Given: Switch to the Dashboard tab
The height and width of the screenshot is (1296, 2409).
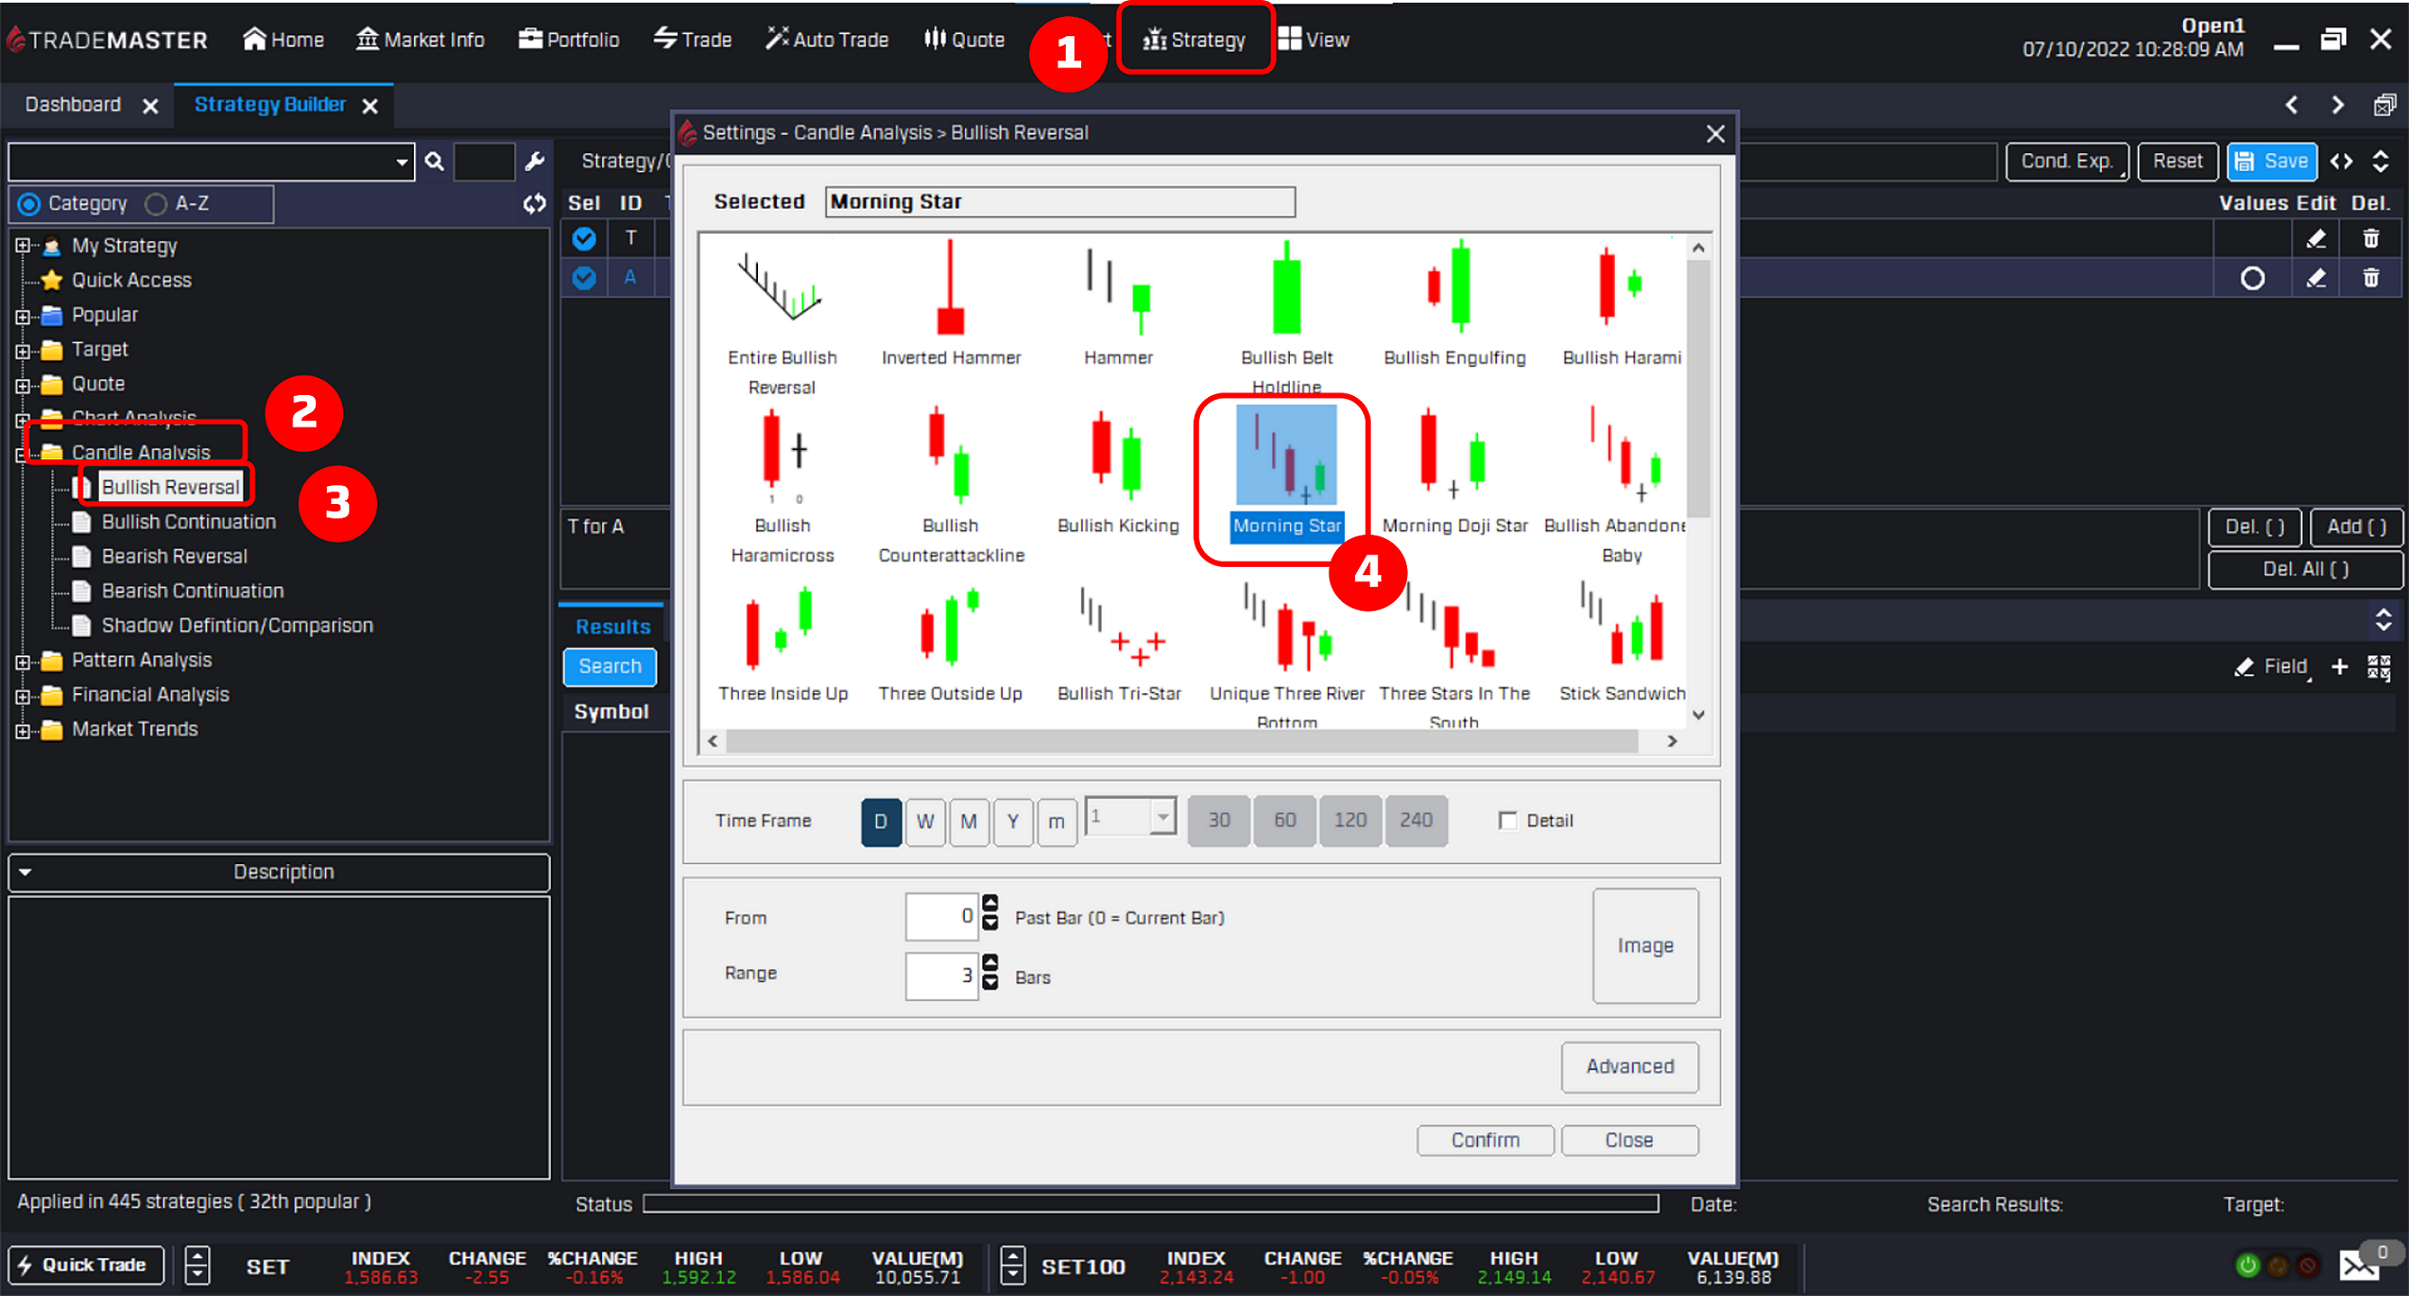Looking at the screenshot, I should (73, 105).
